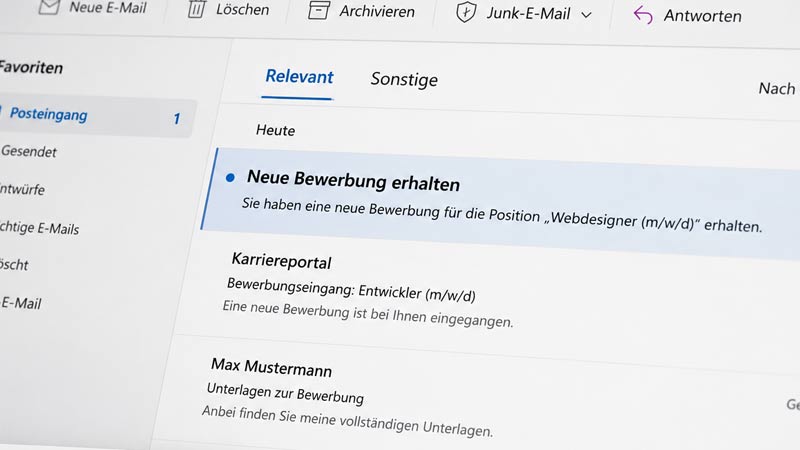The width and height of the screenshot is (800, 450).
Task: Click the Neue E-Mail envelope icon
Action: pos(49,7)
